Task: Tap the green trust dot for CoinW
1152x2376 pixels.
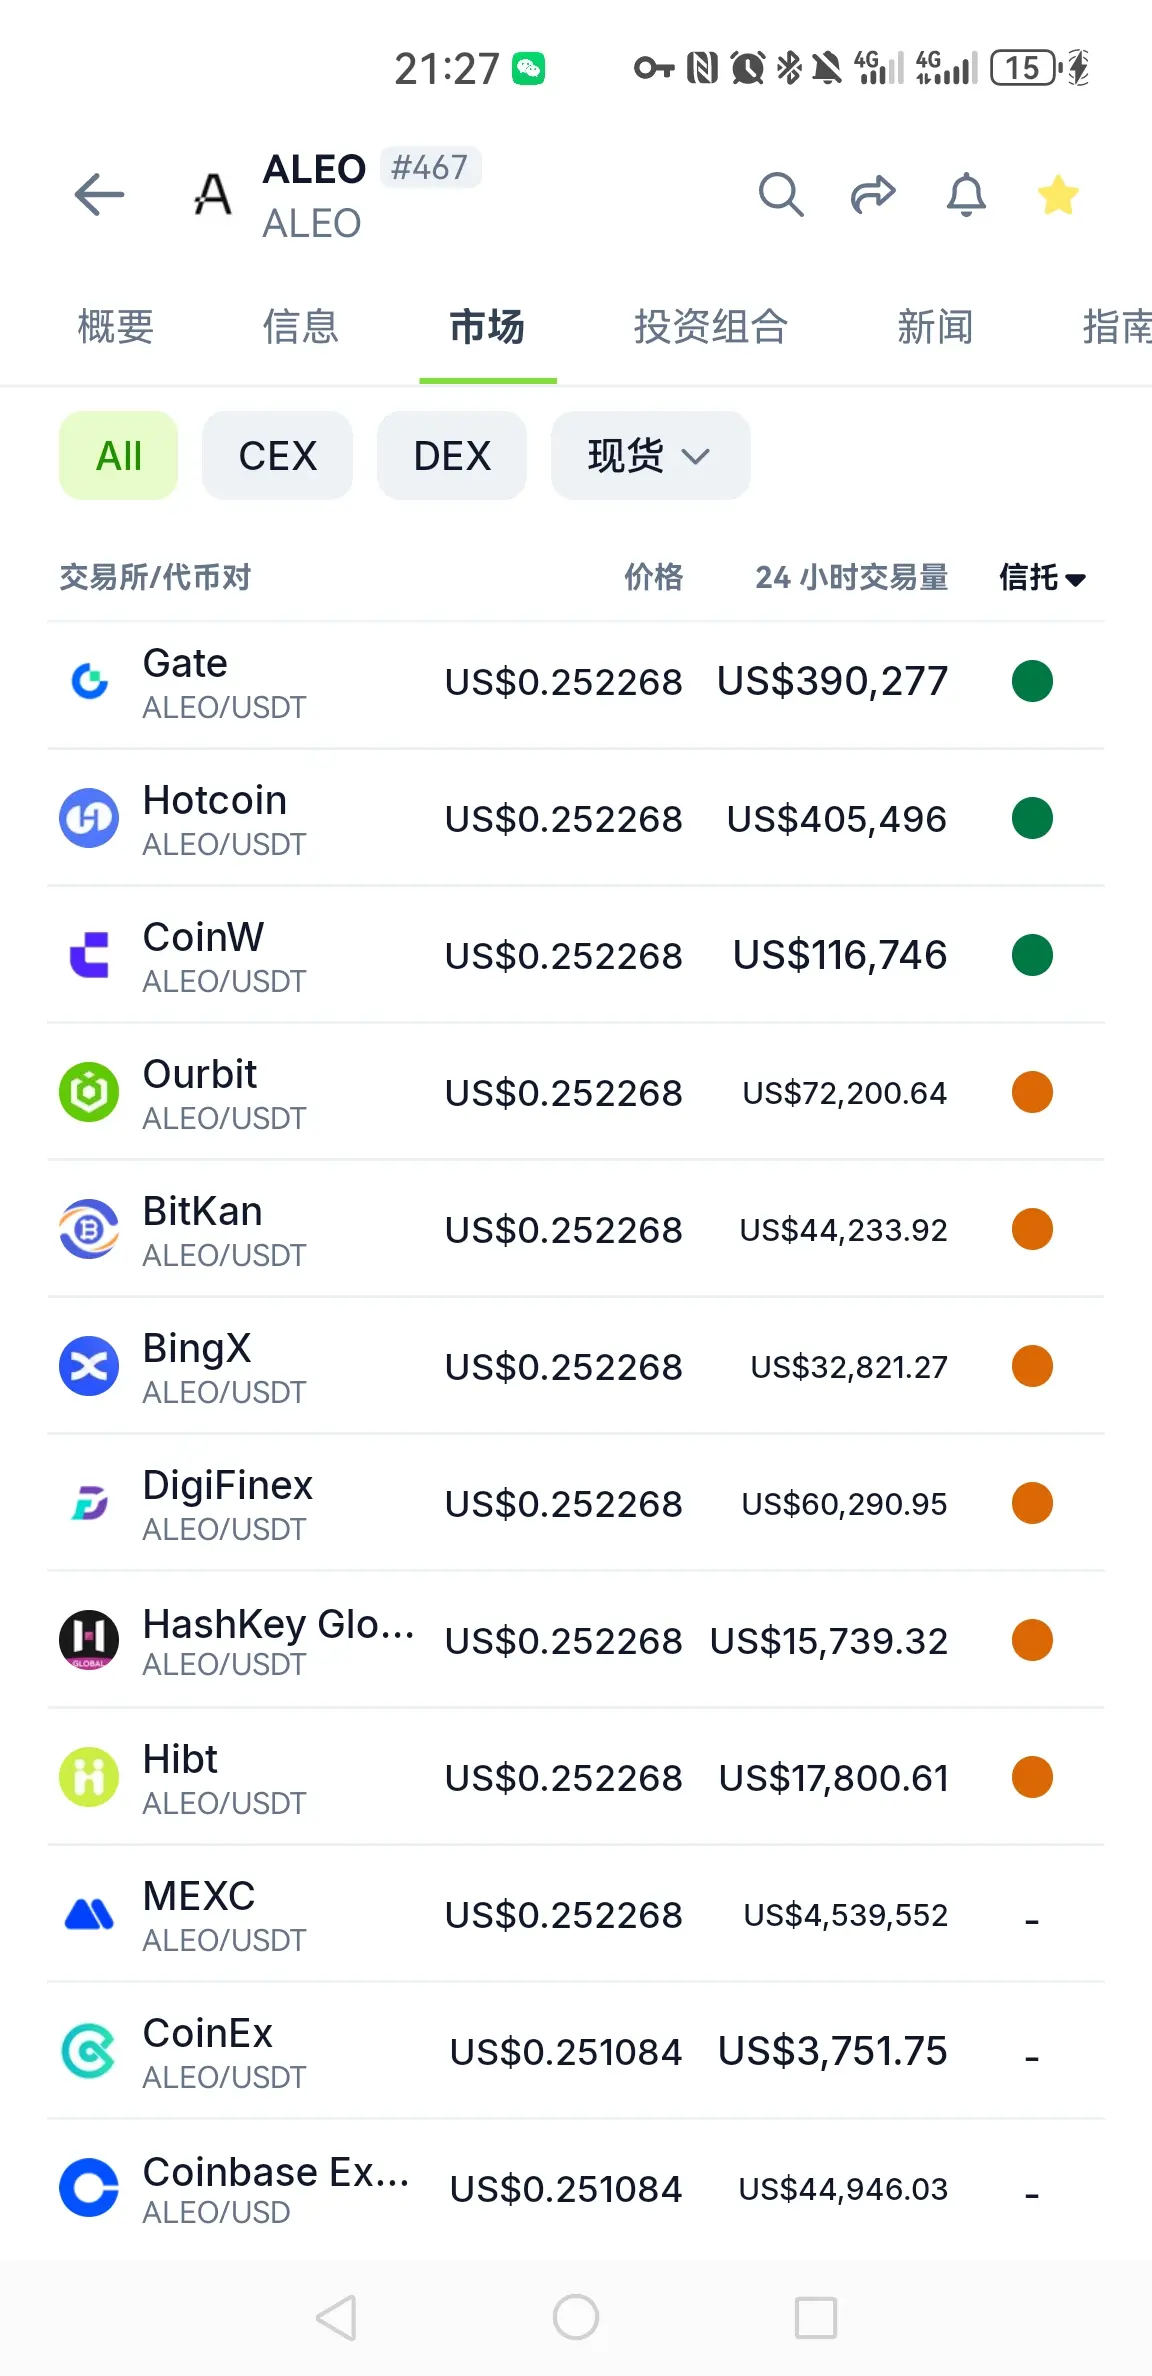Action: (x=1032, y=955)
